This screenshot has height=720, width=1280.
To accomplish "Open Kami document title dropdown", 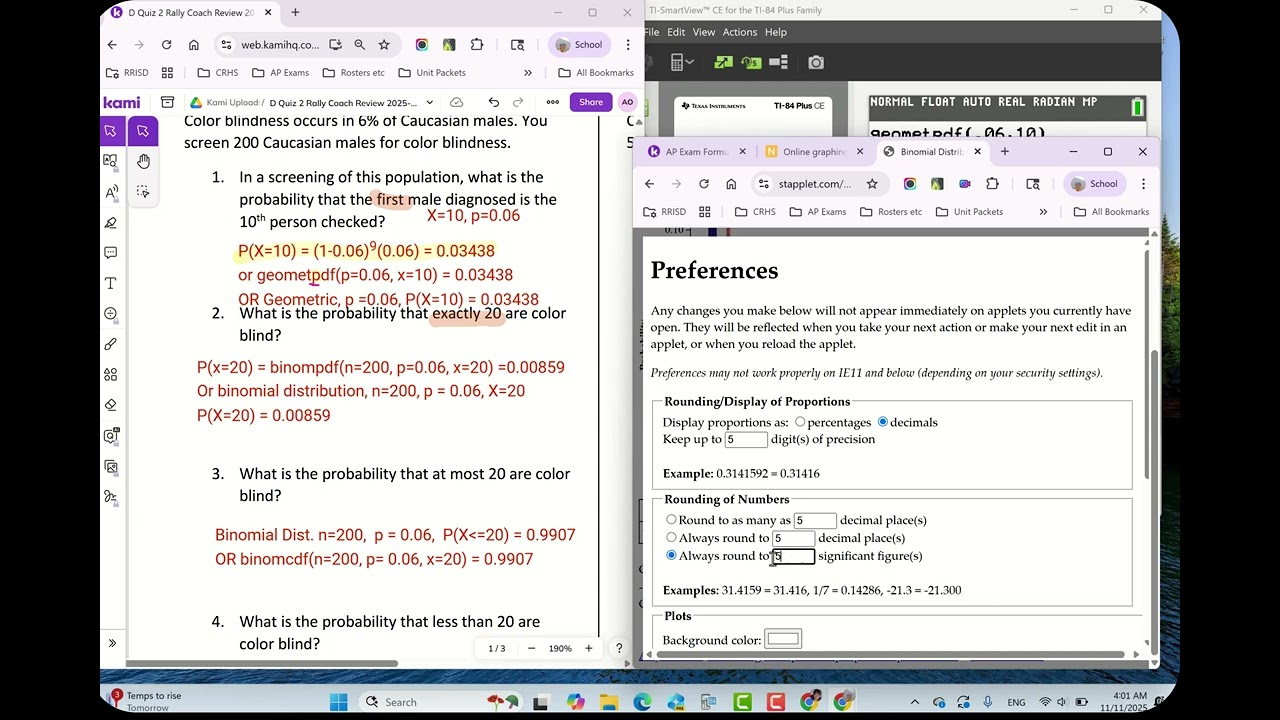I will coord(429,102).
